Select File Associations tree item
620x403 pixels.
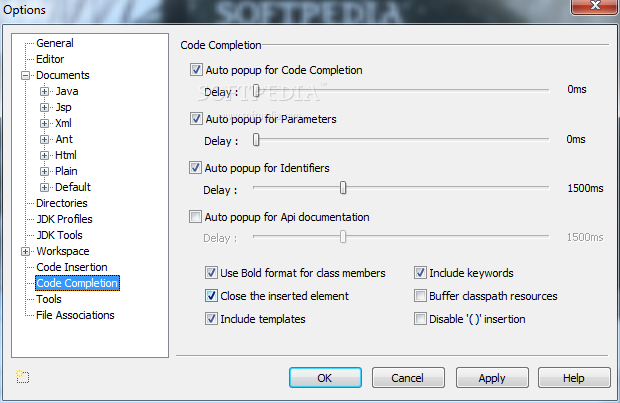(x=75, y=315)
